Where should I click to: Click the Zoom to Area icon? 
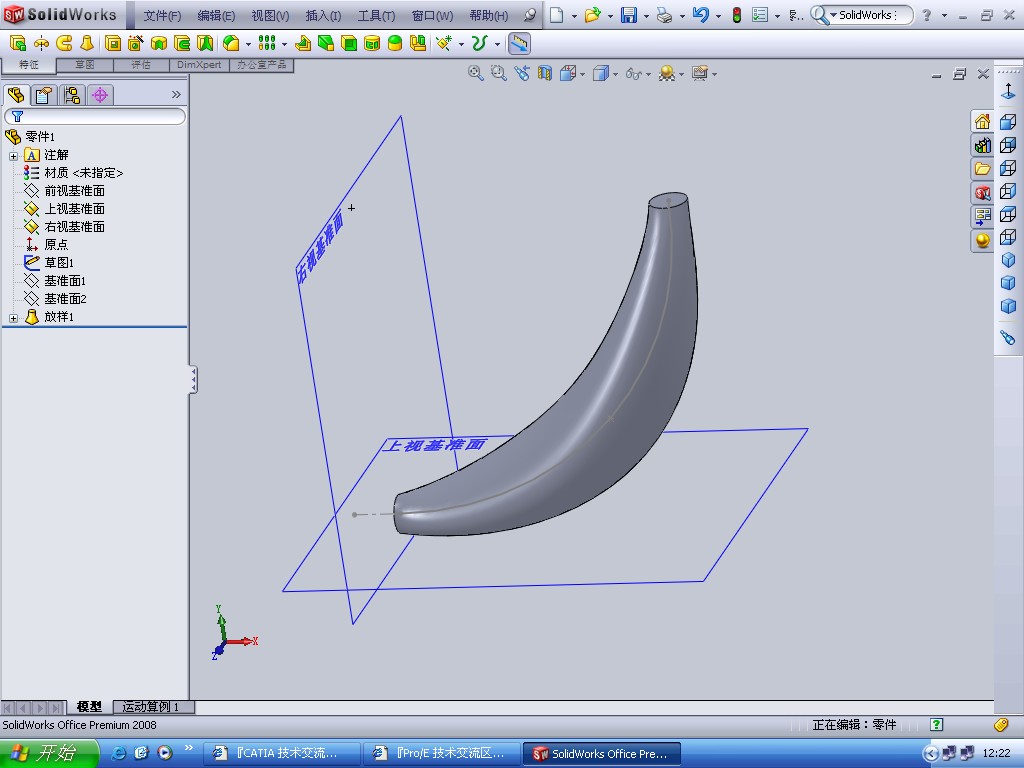click(498, 73)
